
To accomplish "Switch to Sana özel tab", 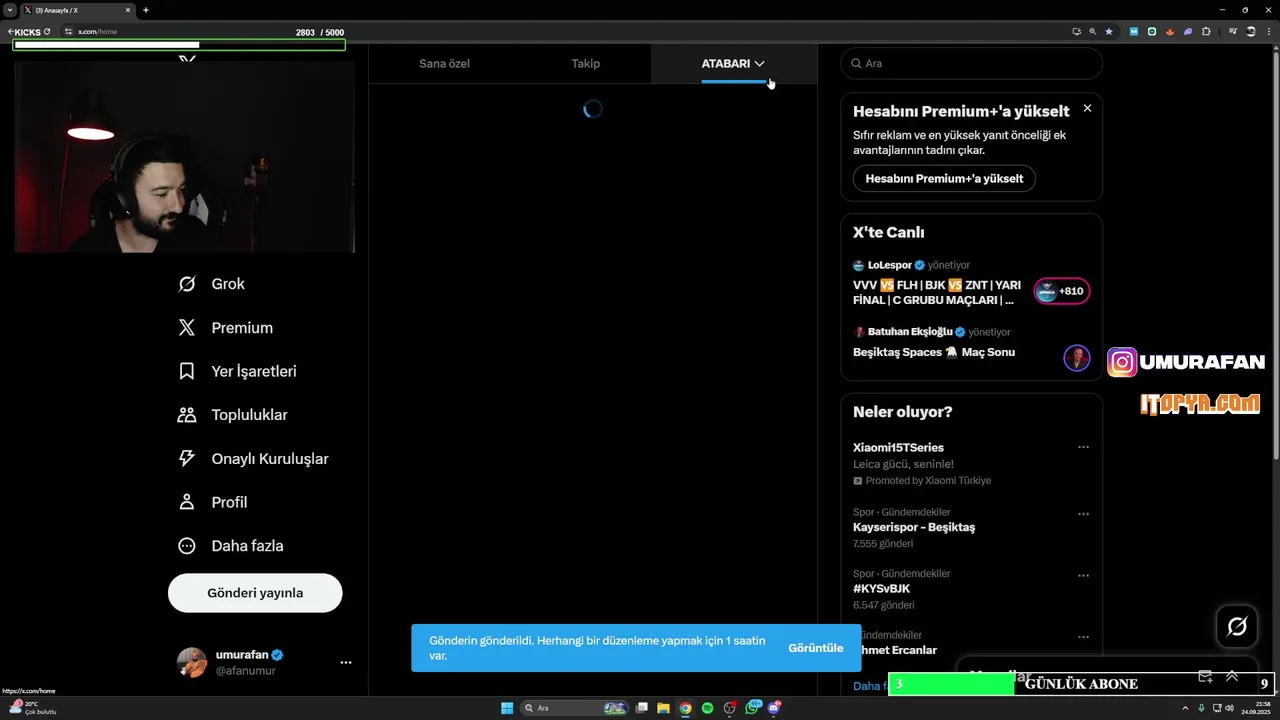I will 444,64.
